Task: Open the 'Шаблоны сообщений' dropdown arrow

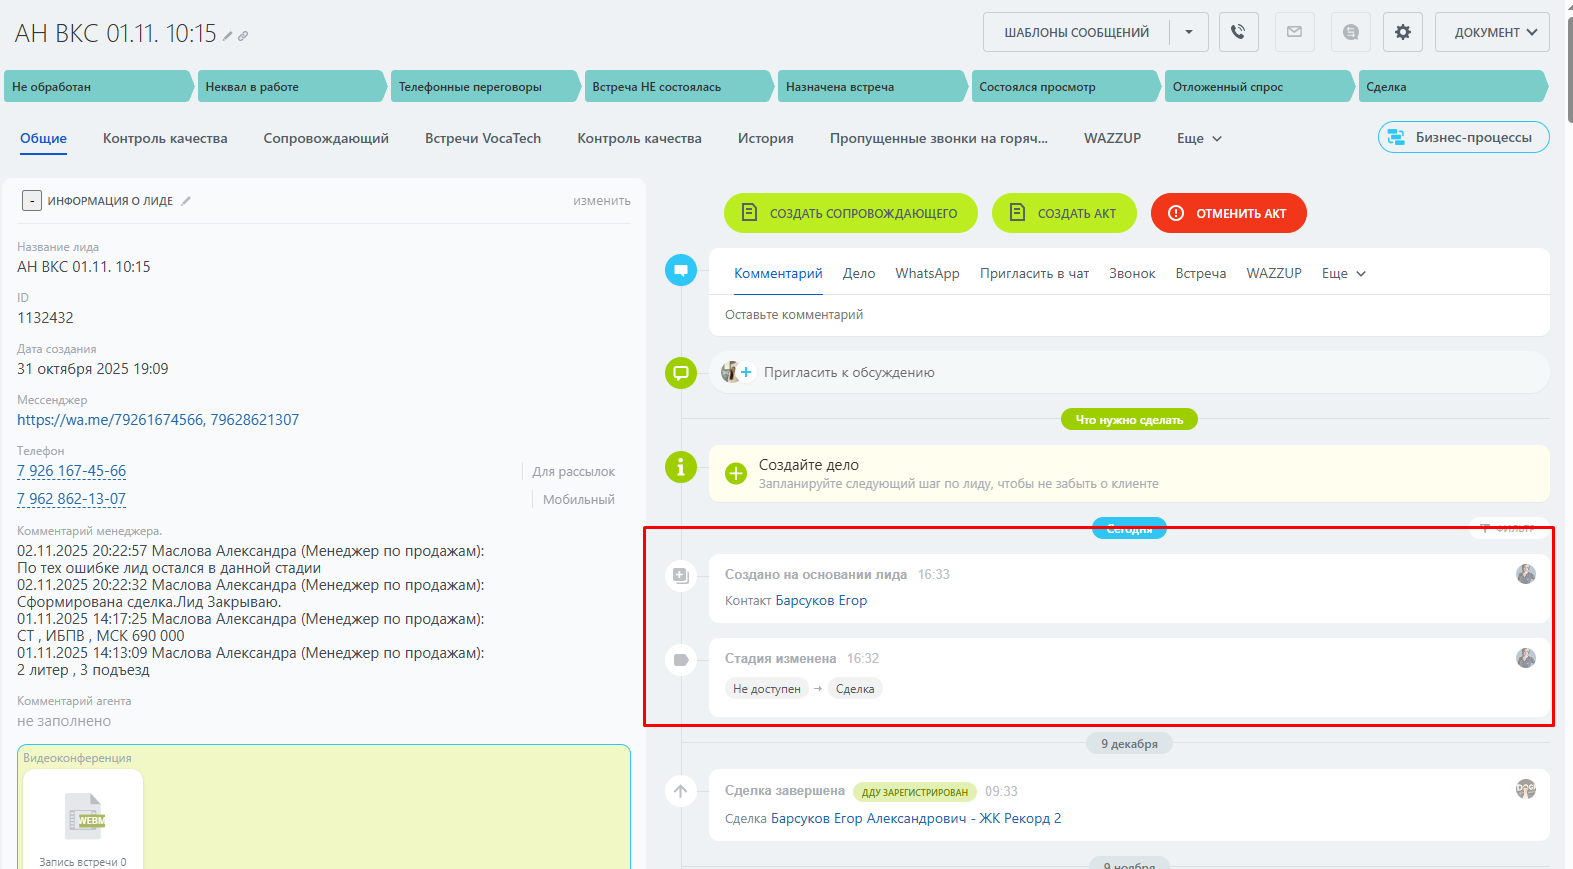Action: pyautogui.click(x=1189, y=32)
